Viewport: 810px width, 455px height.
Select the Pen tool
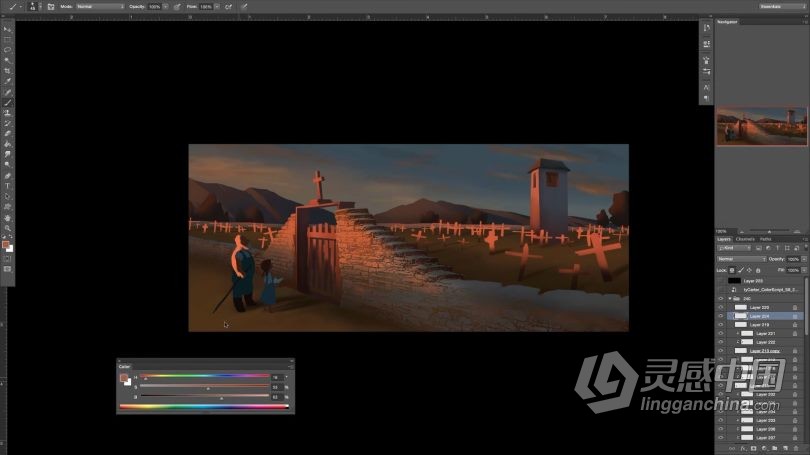7,176
